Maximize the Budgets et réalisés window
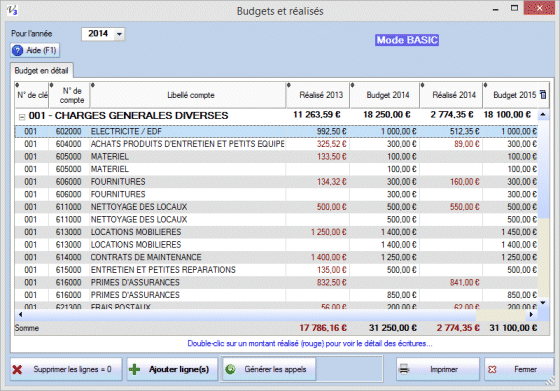 pos(514,8)
